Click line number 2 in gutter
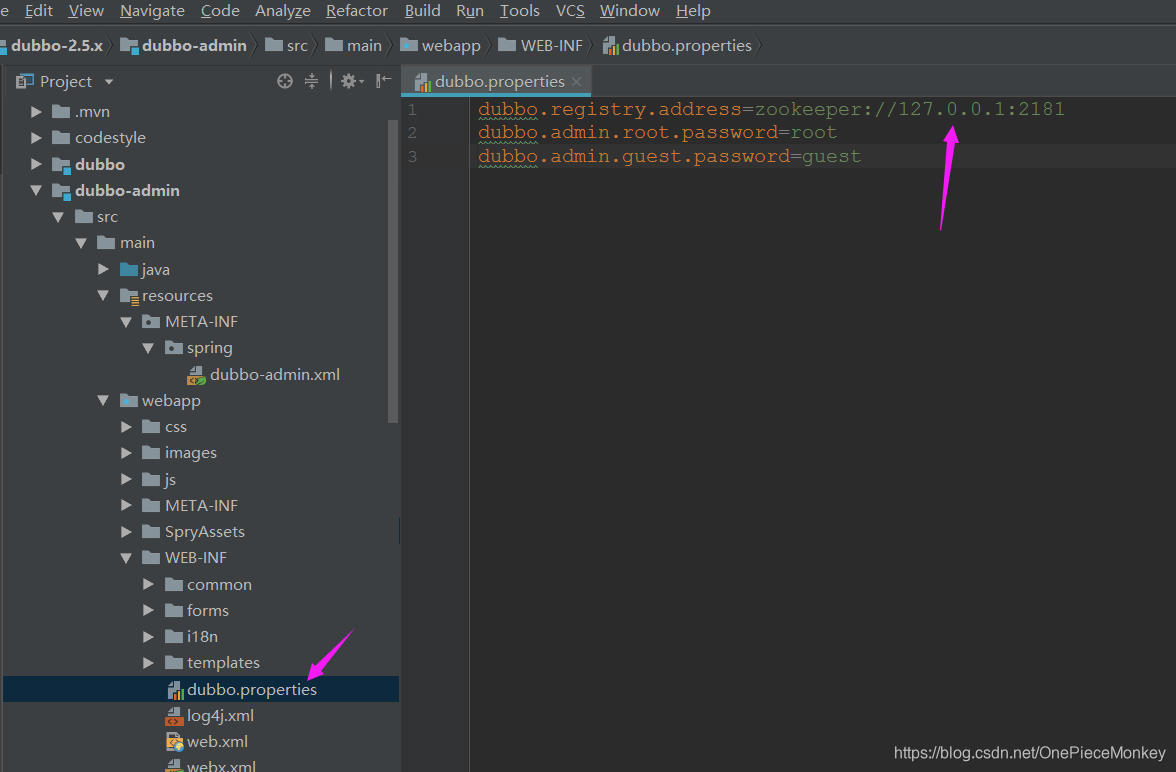Viewport: 1176px width, 772px height. pos(412,133)
